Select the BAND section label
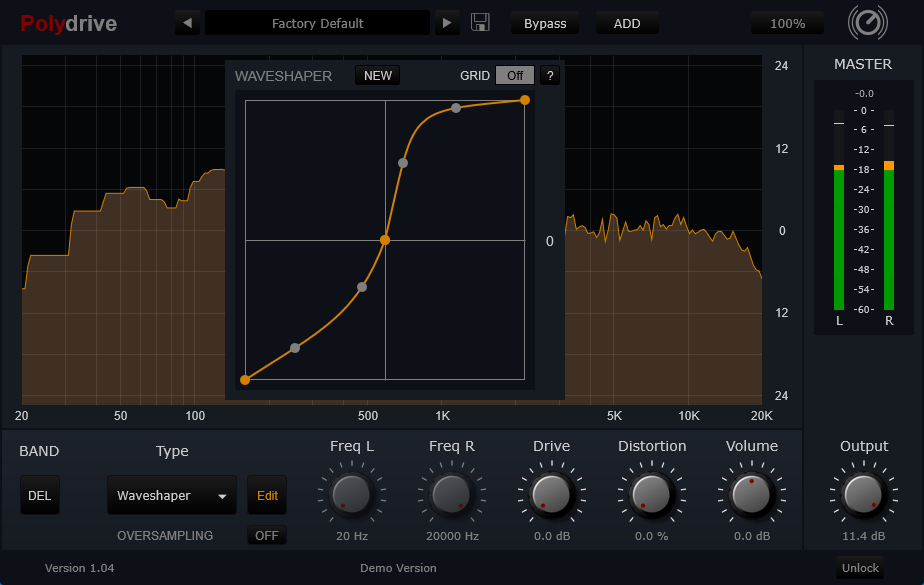Viewport: 924px width, 585px height. [x=39, y=451]
